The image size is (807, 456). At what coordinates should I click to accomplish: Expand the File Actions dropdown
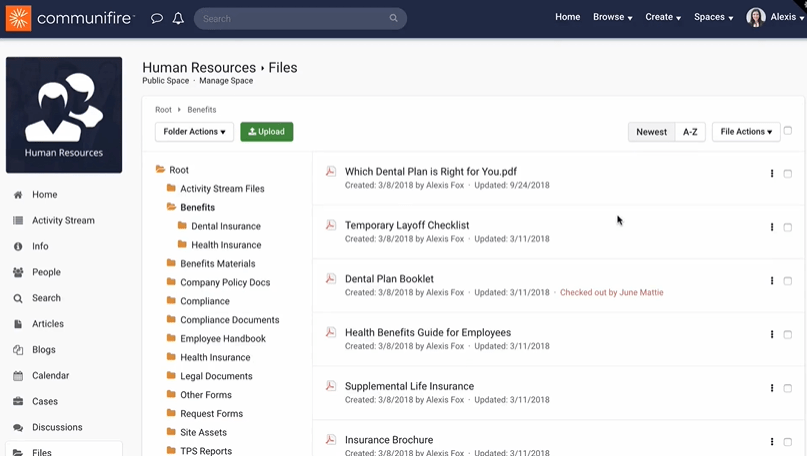click(x=746, y=132)
